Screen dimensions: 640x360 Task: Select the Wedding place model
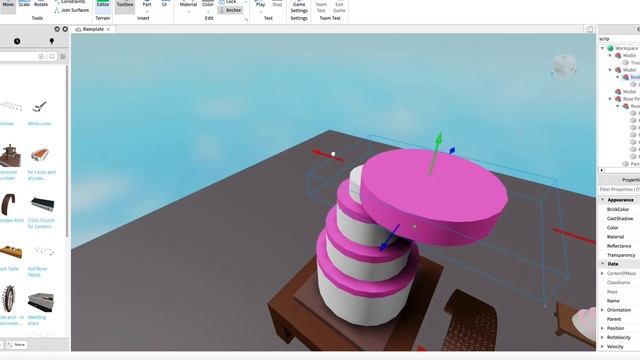(x=40, y=308)
